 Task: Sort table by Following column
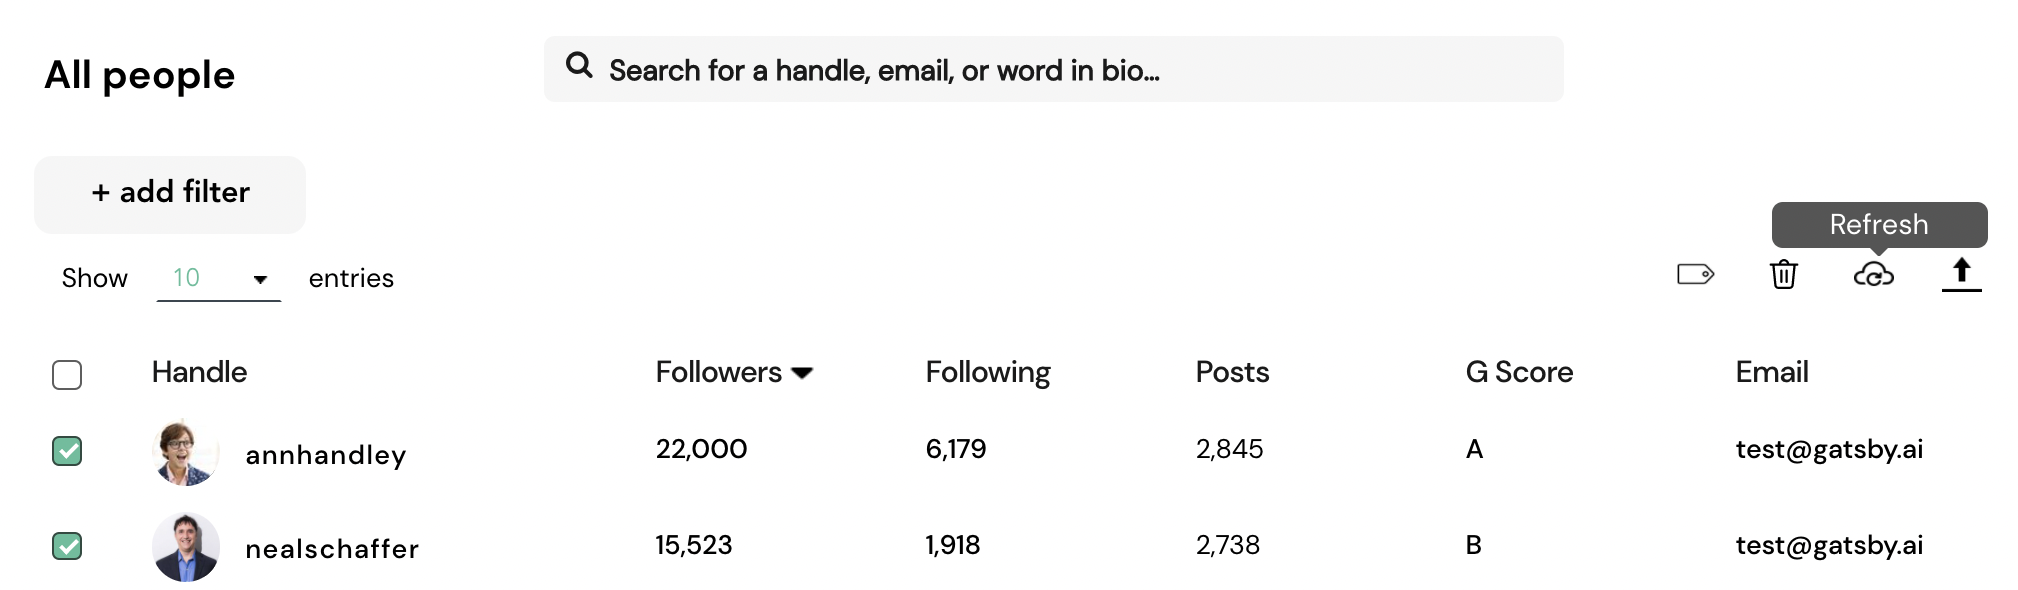pyautogui.click(x=987, y=372)
